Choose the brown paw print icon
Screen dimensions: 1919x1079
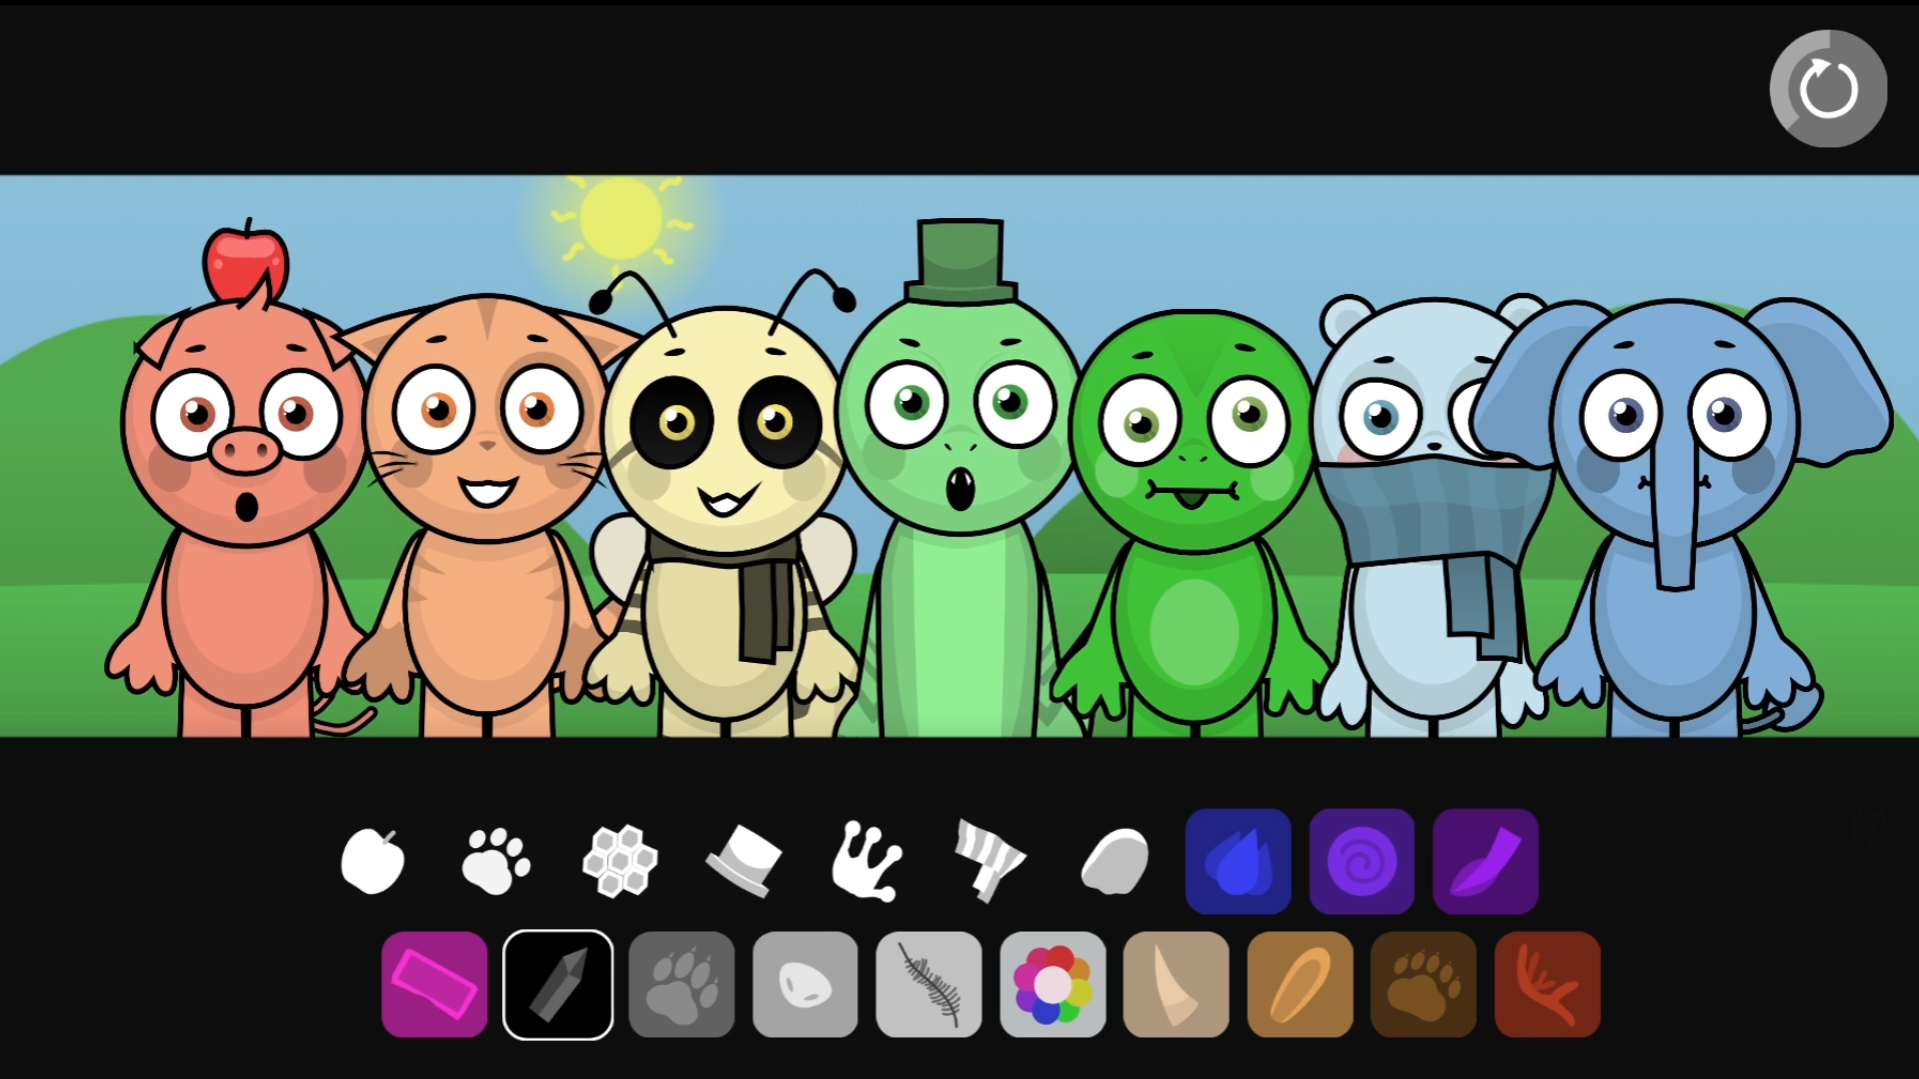1424,983
